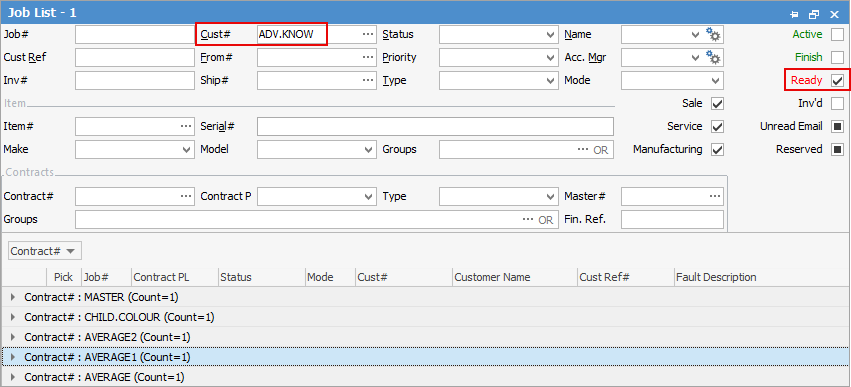Image resolution: width=851 pixels, height=387 pixels.
Task: Sort by the Cust# column header
Action: [x=403, y=277]
